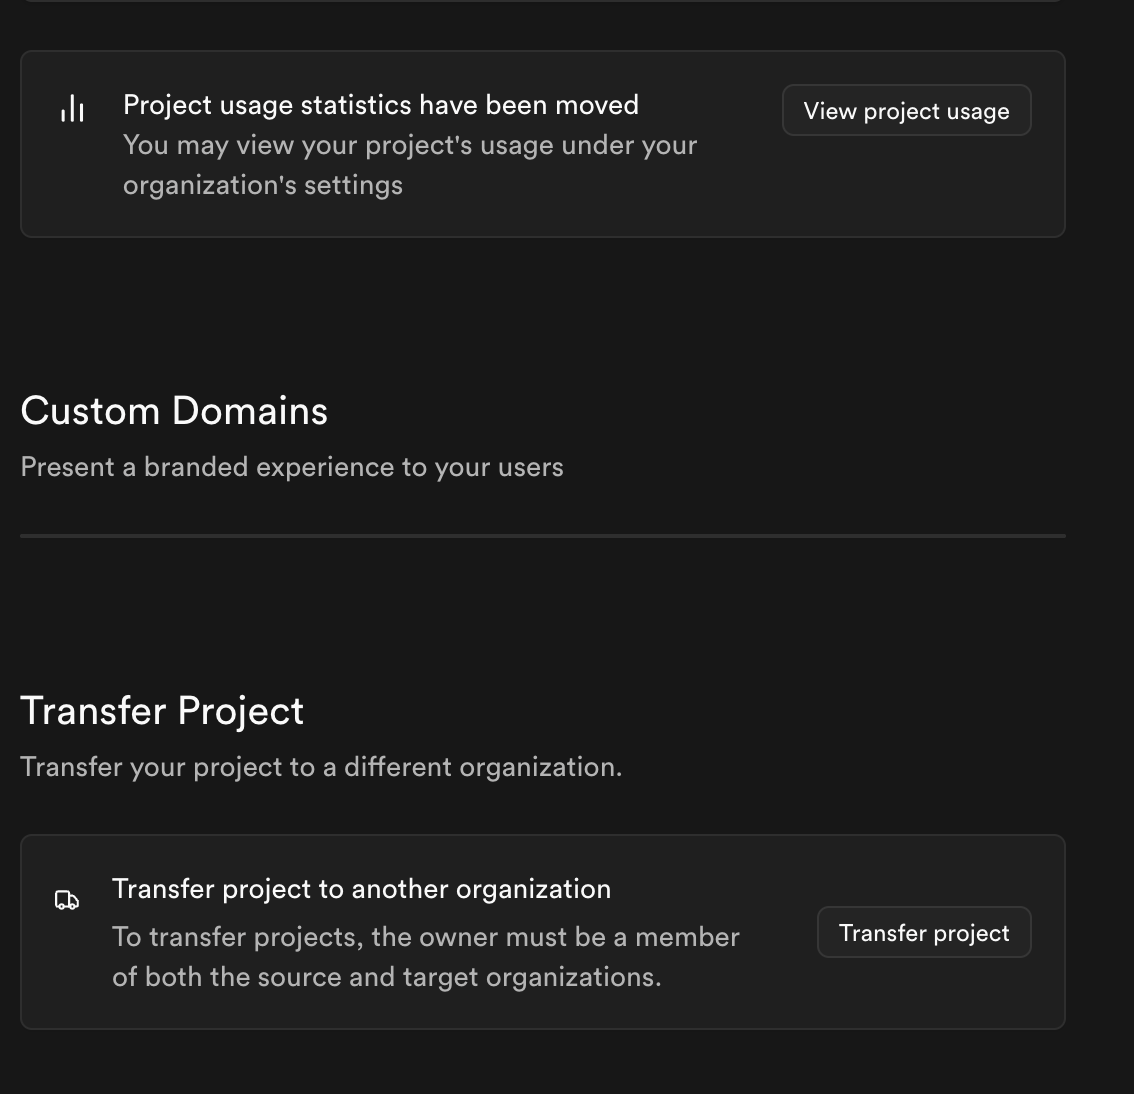Click the truck icon for project transfer
Screen dimensions: 1134x1094
tap(66, 900)
